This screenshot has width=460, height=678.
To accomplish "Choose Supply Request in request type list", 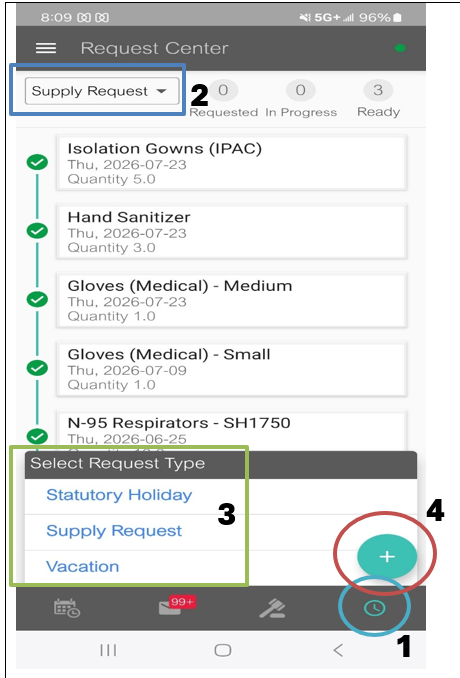I will 114,531.
